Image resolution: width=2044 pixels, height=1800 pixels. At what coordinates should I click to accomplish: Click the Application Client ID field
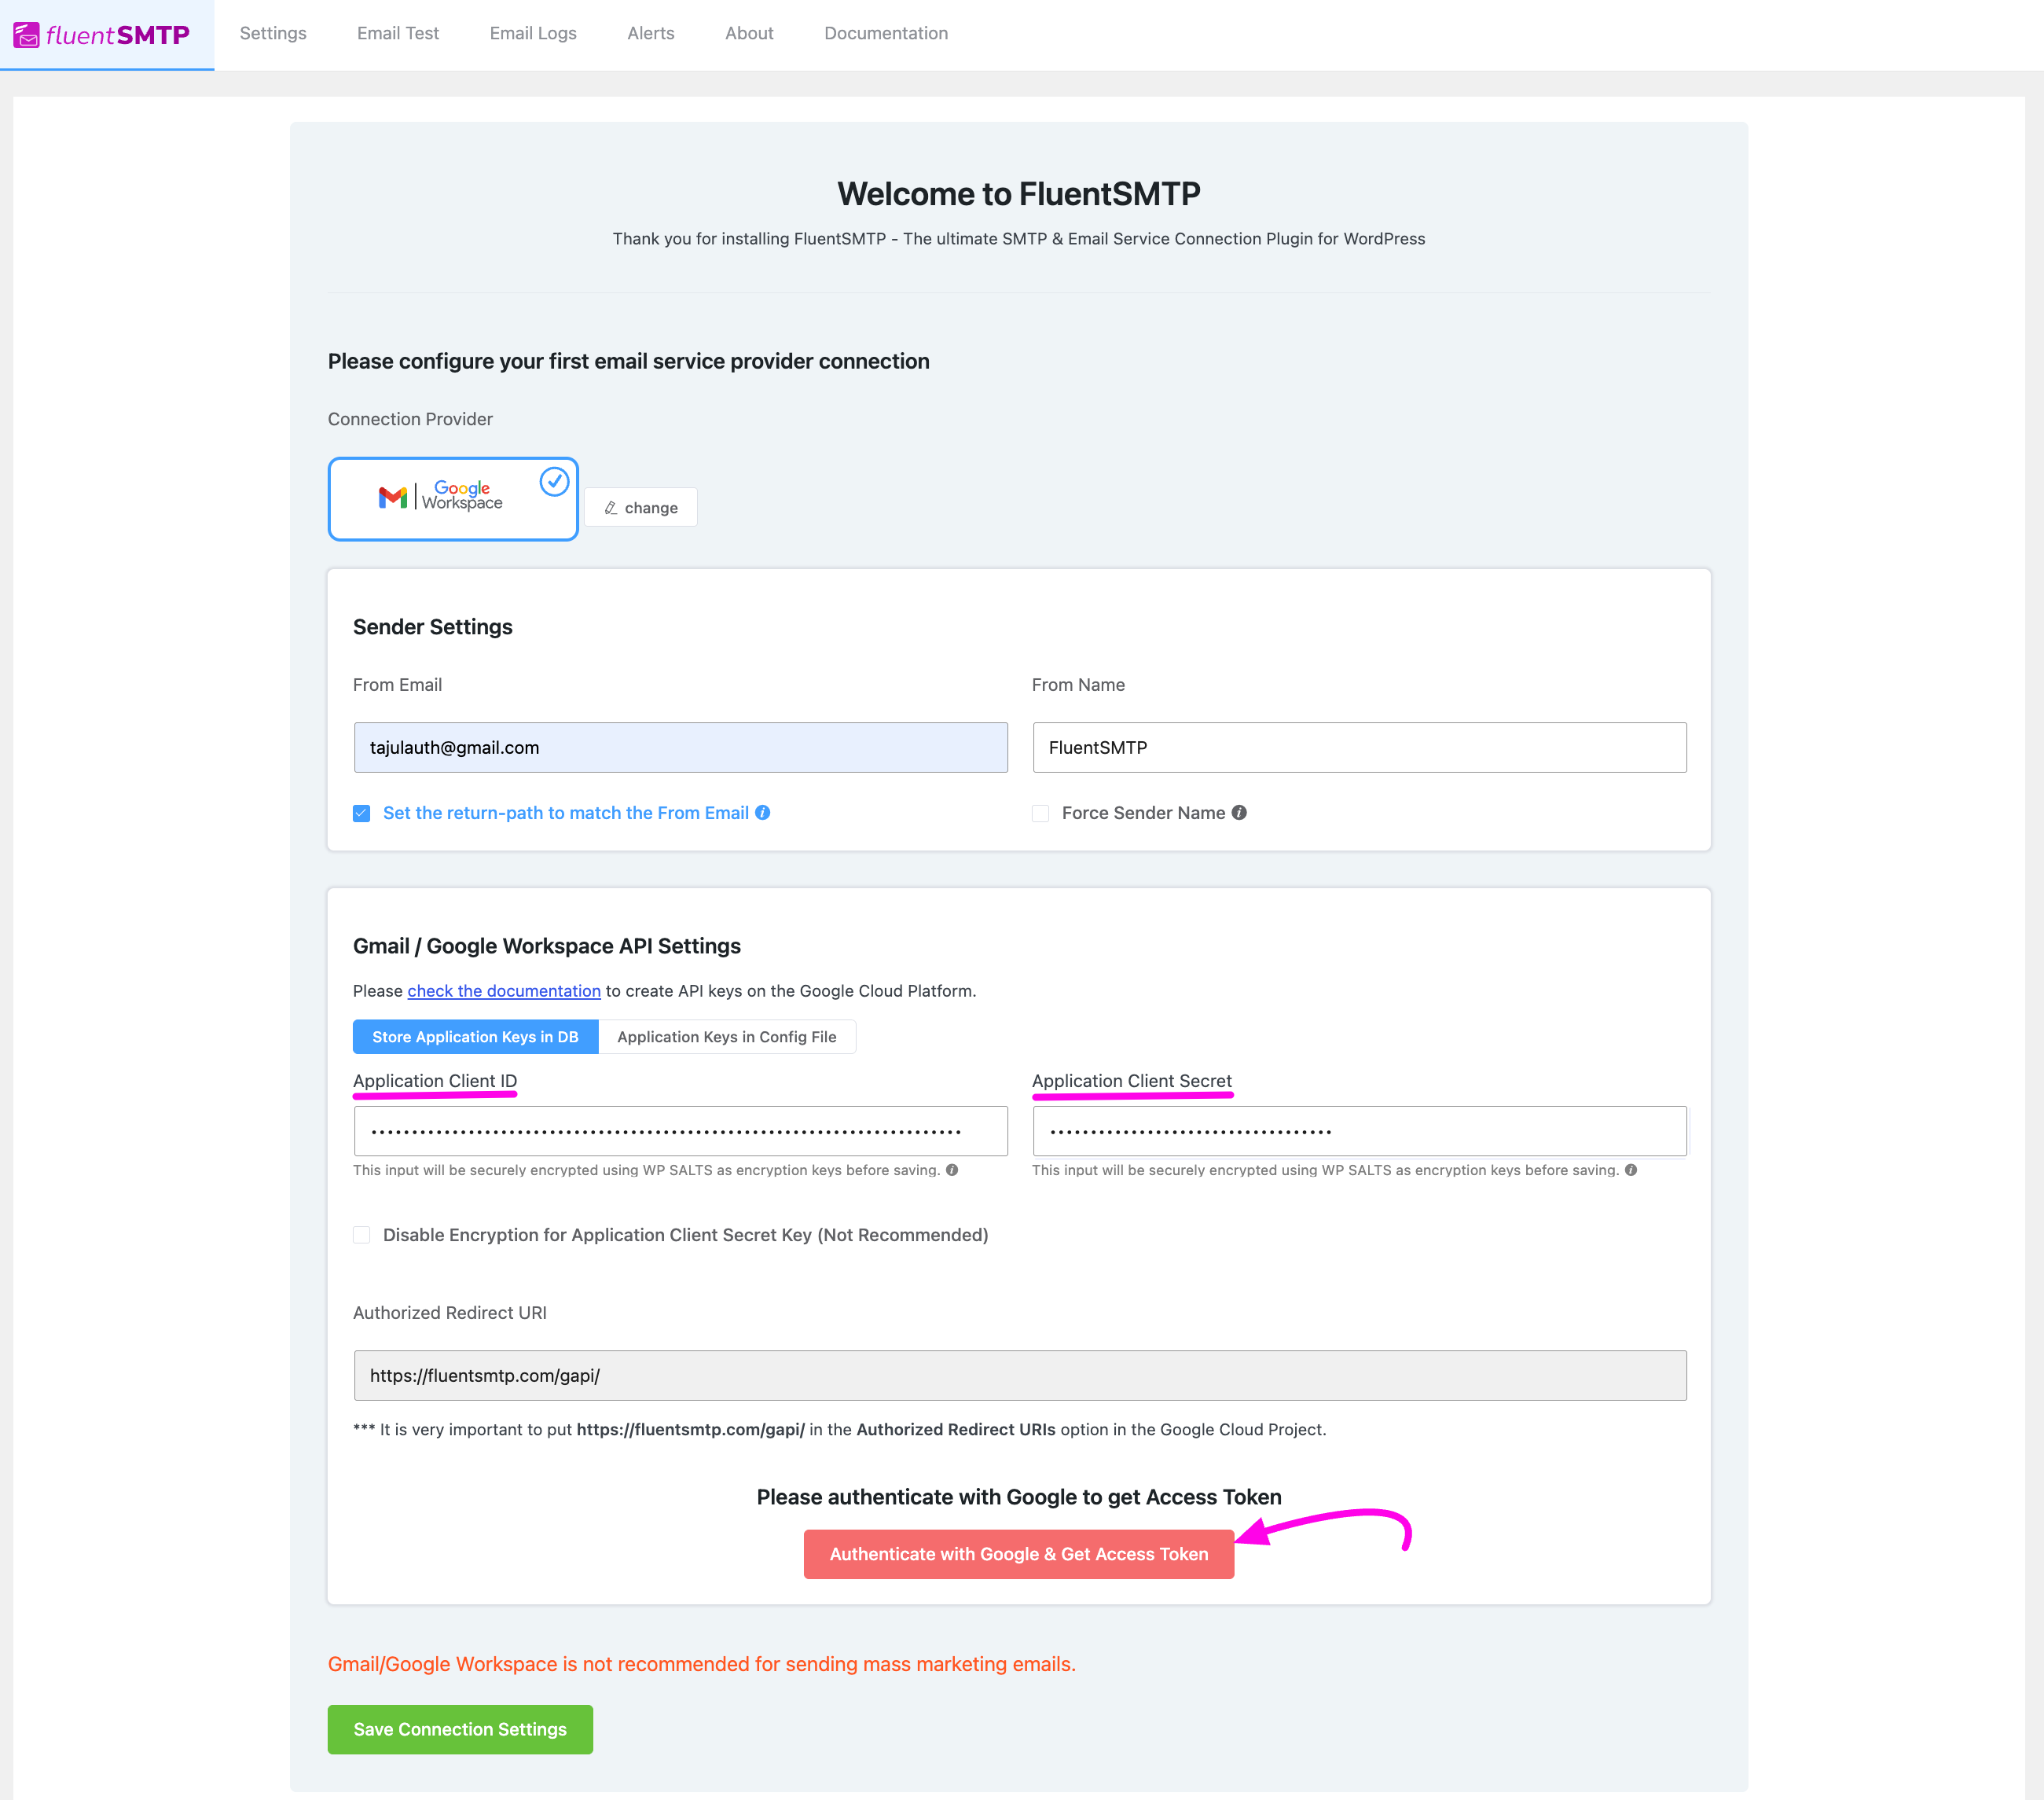point(681,1131)
